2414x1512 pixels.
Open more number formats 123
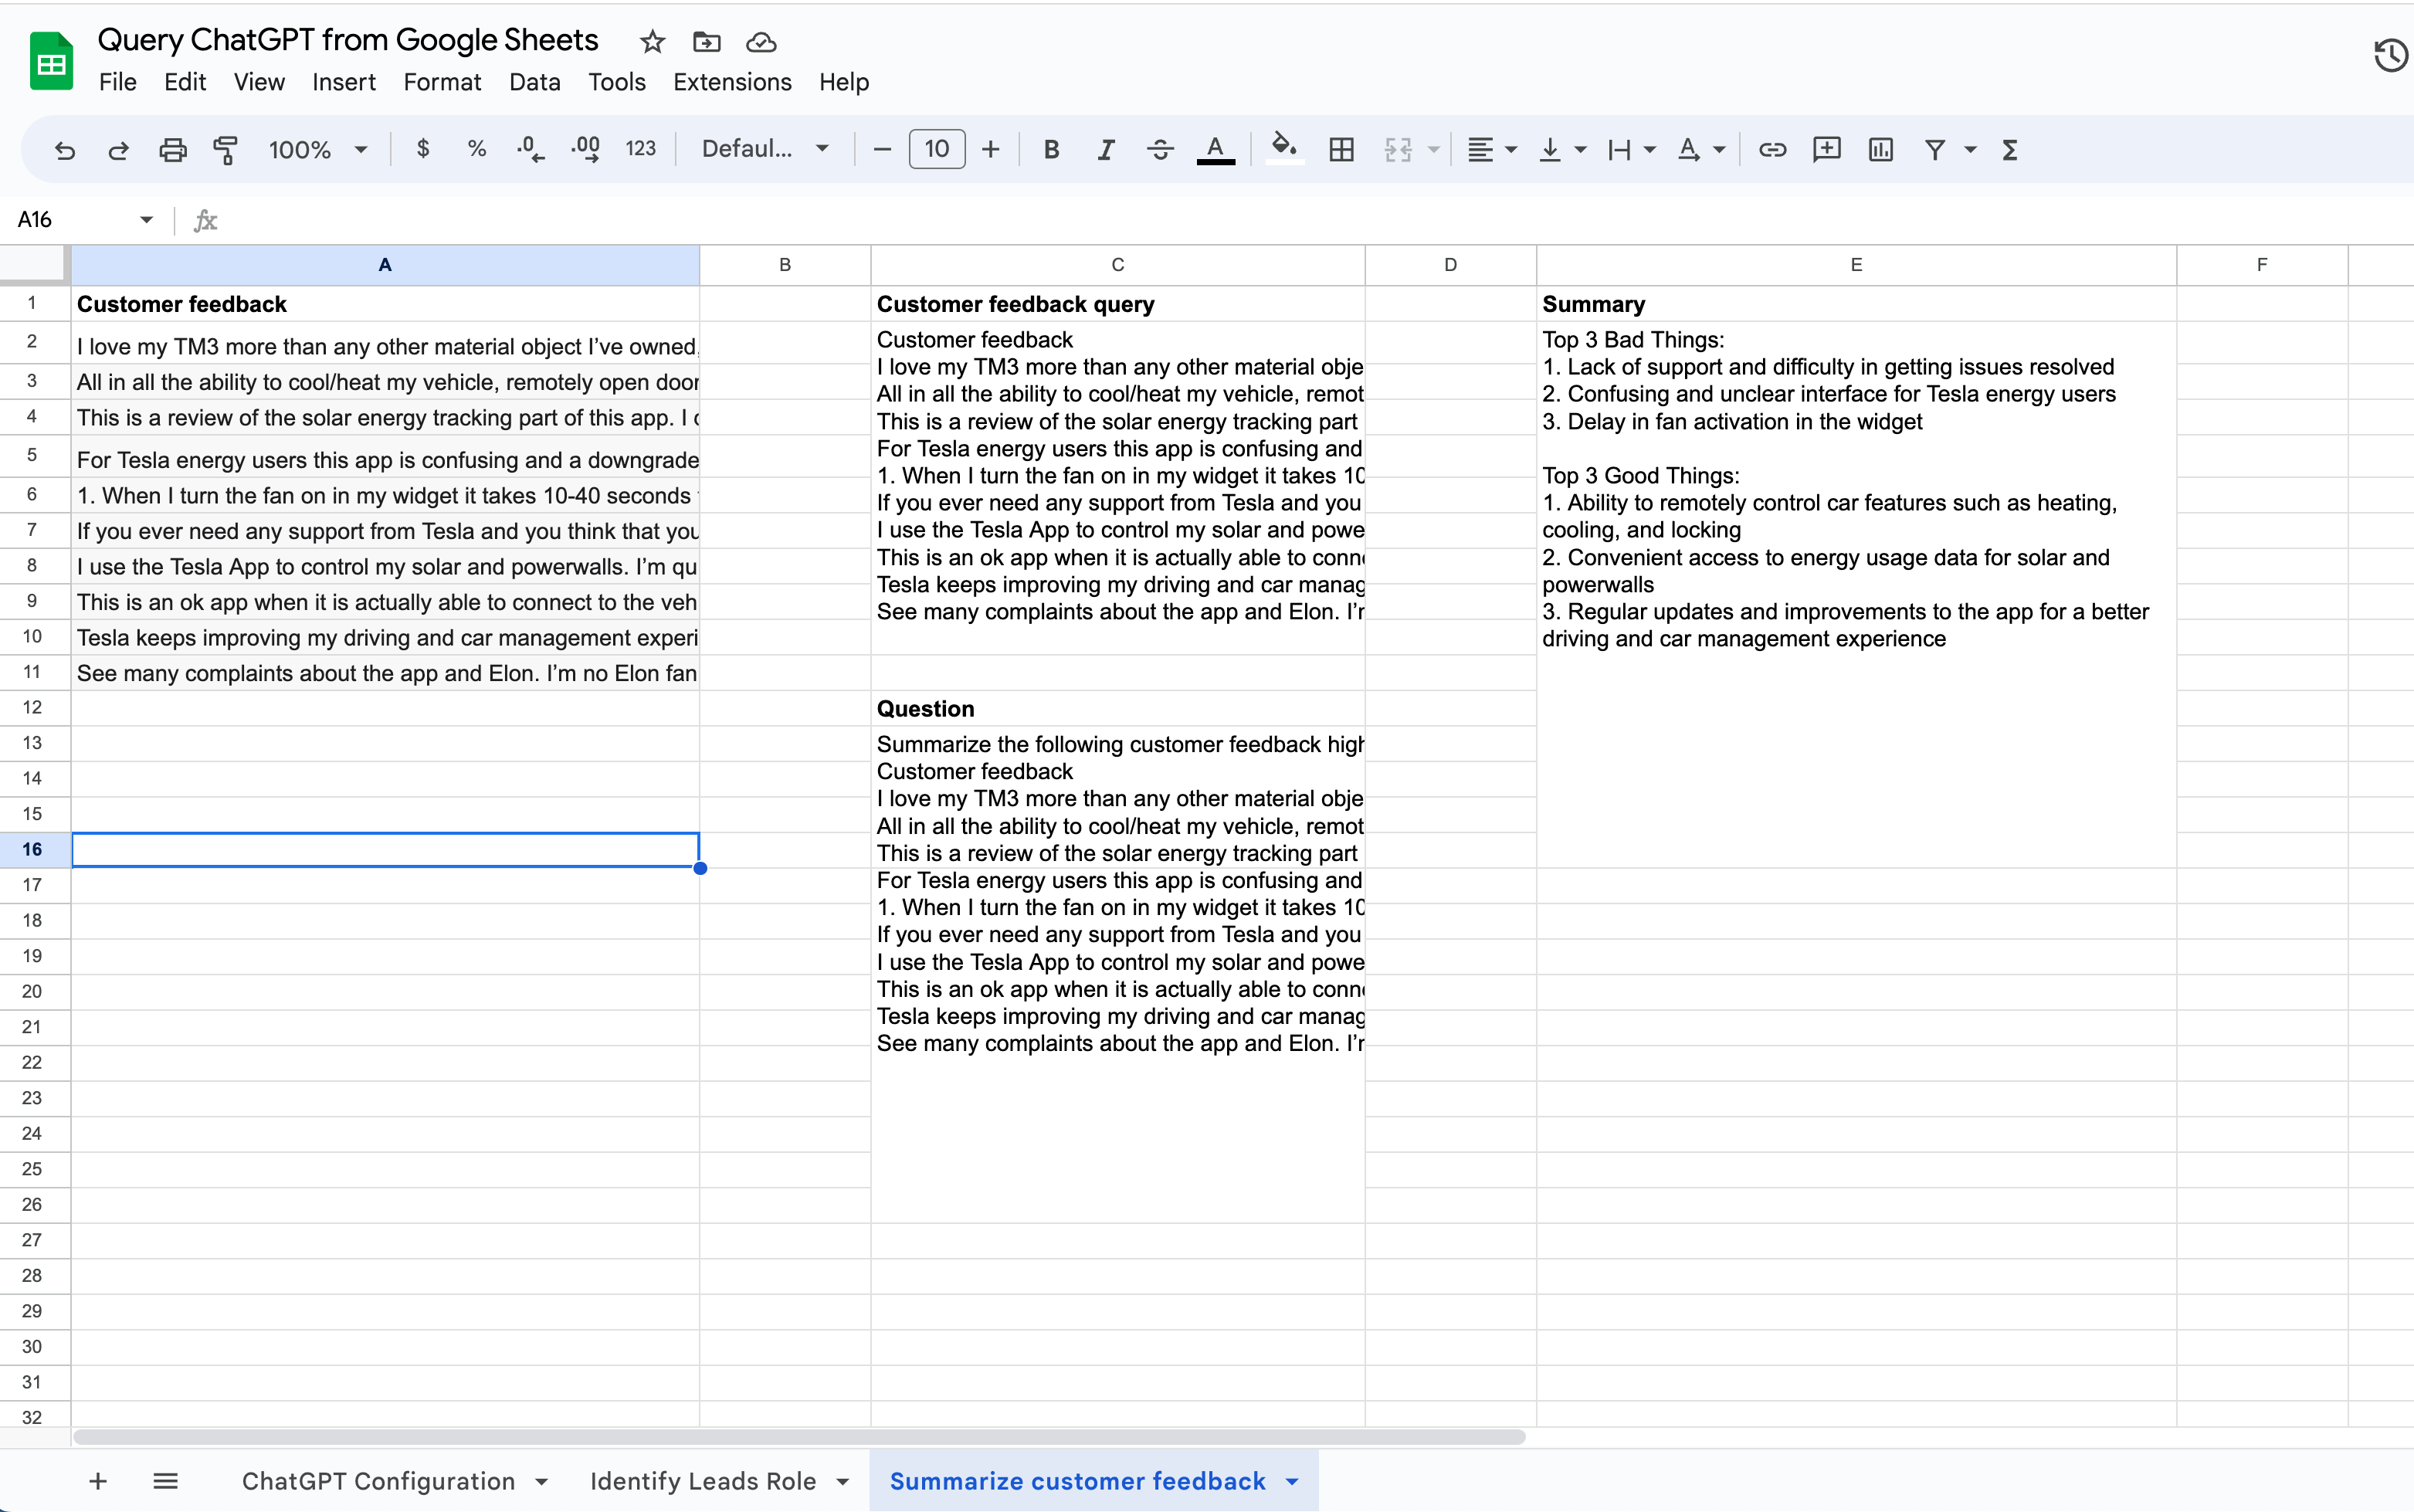tap(640, 149)
